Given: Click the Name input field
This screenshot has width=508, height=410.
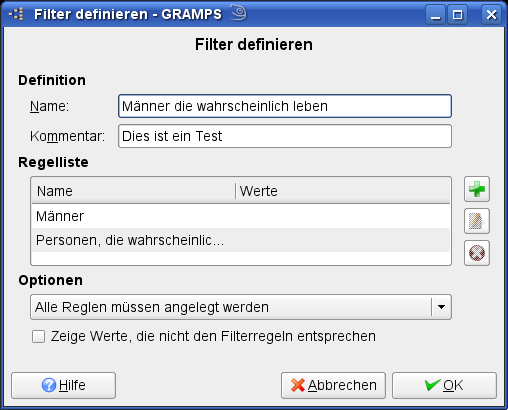Looking at the screenshot, I should (285, 106).
